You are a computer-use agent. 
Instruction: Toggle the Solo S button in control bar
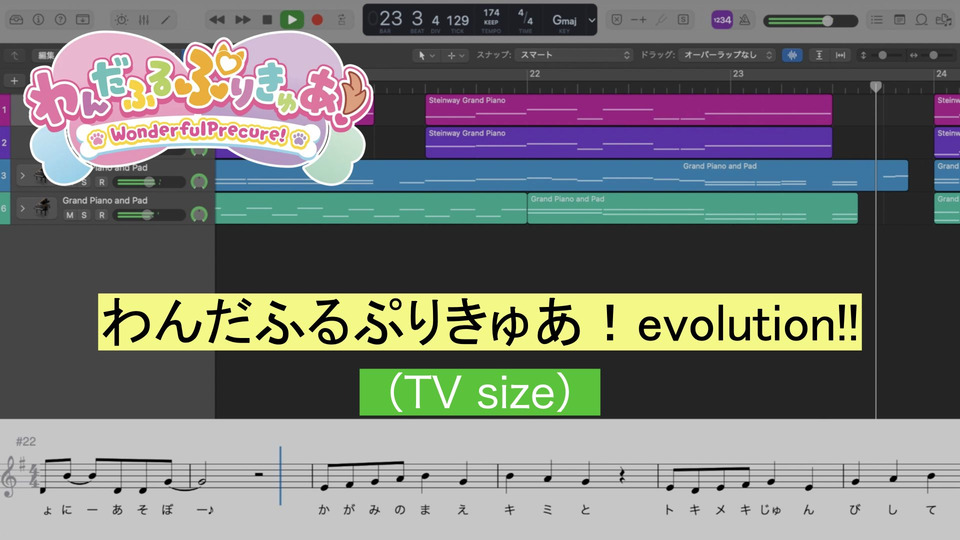point(683,20)
